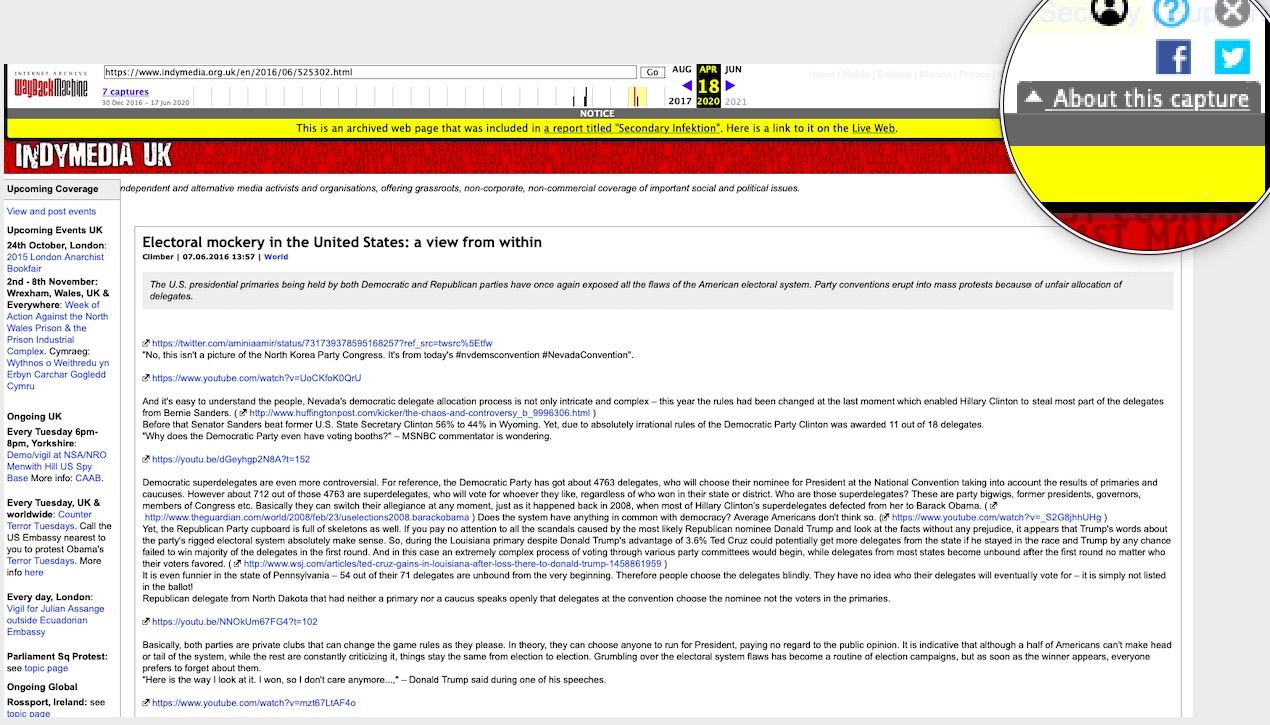Click the Go button
The height and width of the screenshot is (725, 1270).
(653, 72)
